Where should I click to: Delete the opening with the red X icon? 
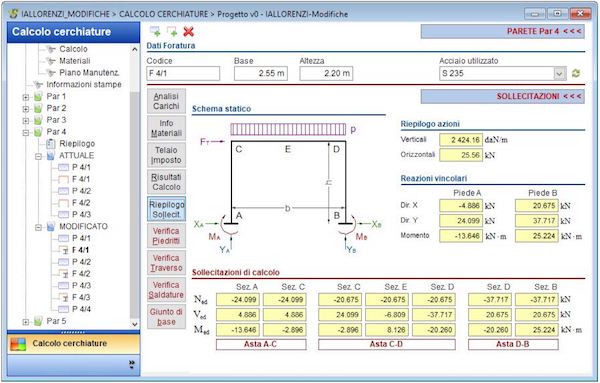tap(188, 31)
